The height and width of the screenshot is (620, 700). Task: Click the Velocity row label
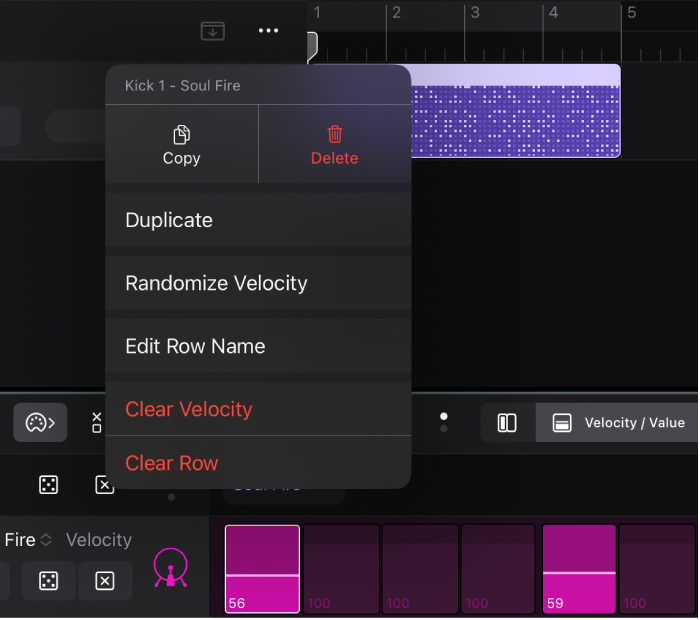coord(99,541)
